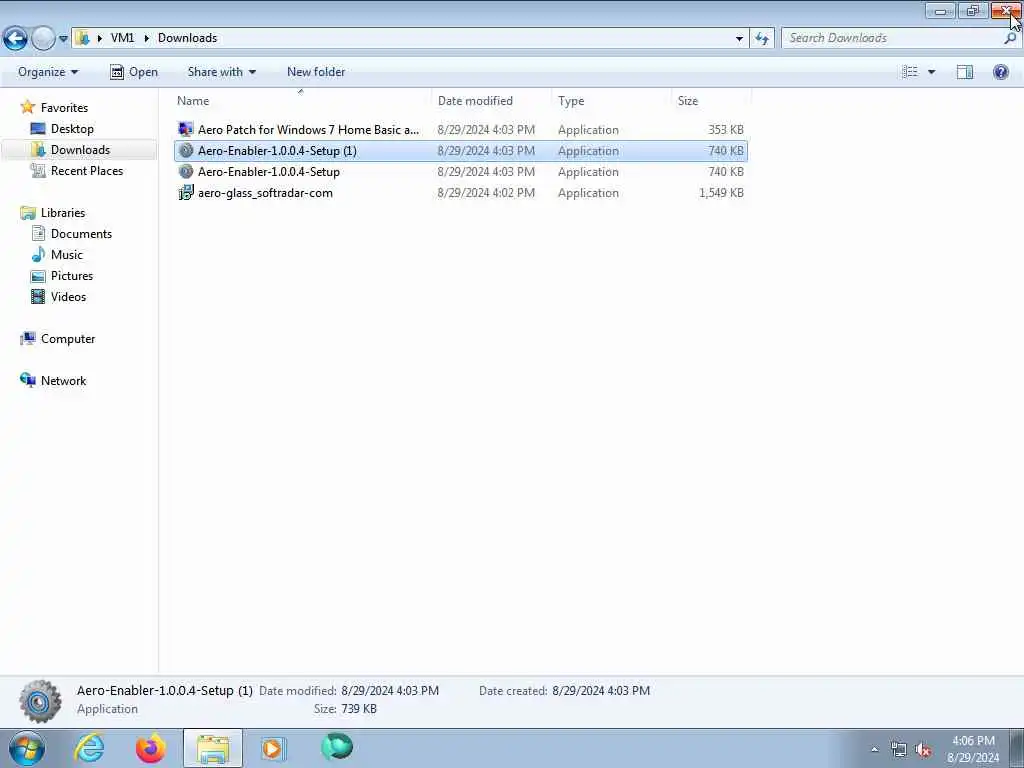Screen dimensions: 1024x768
Task: Click the Aero Patch file icon
Action: [185, 129]
